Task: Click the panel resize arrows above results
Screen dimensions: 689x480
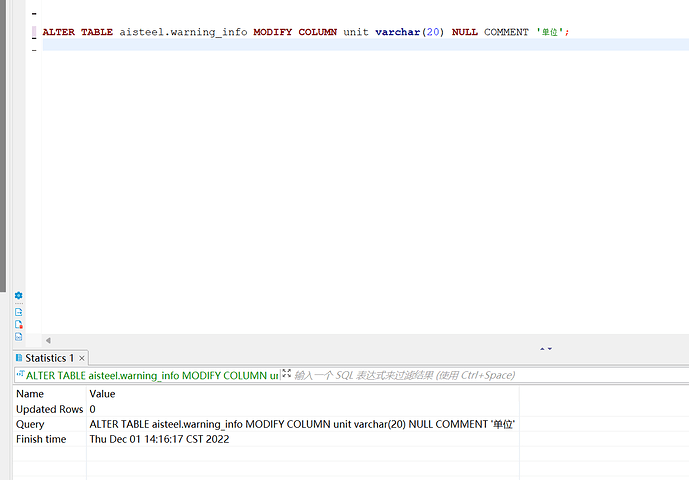Action: tap(546, 349)
